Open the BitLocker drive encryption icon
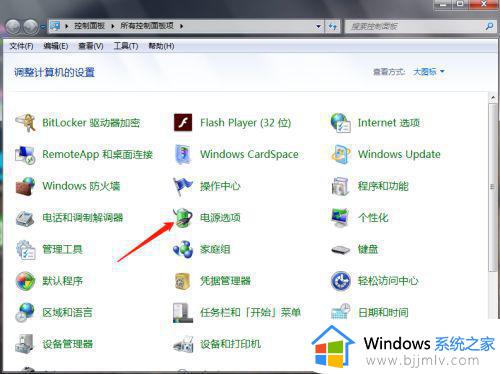The height and width of the screenshot is (374, 500). click(26, 123)
